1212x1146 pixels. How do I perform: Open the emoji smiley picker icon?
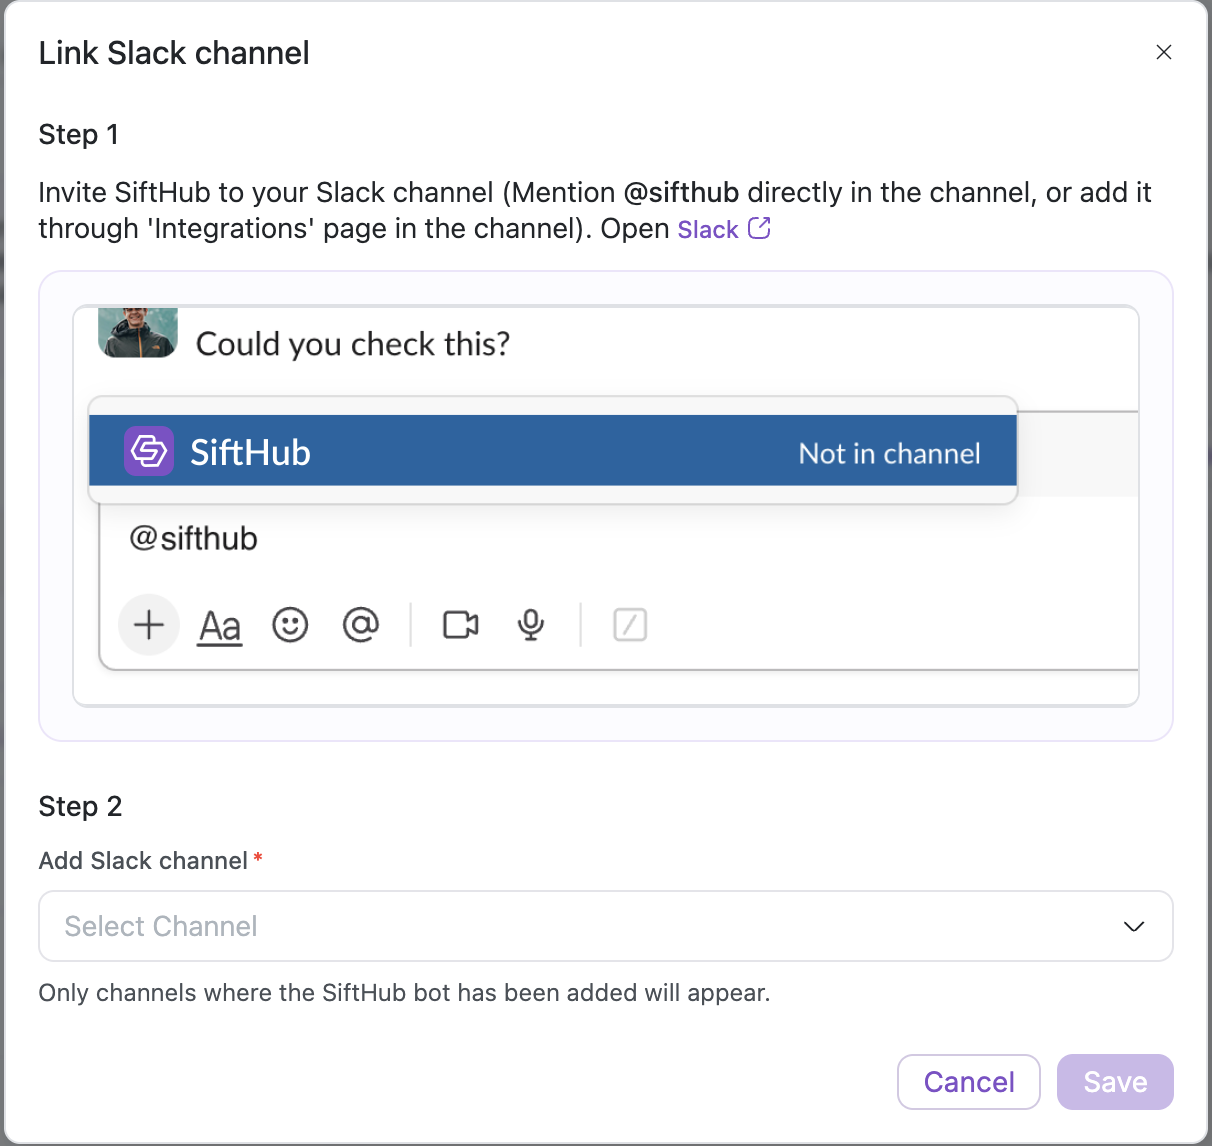tap(290, 625)
